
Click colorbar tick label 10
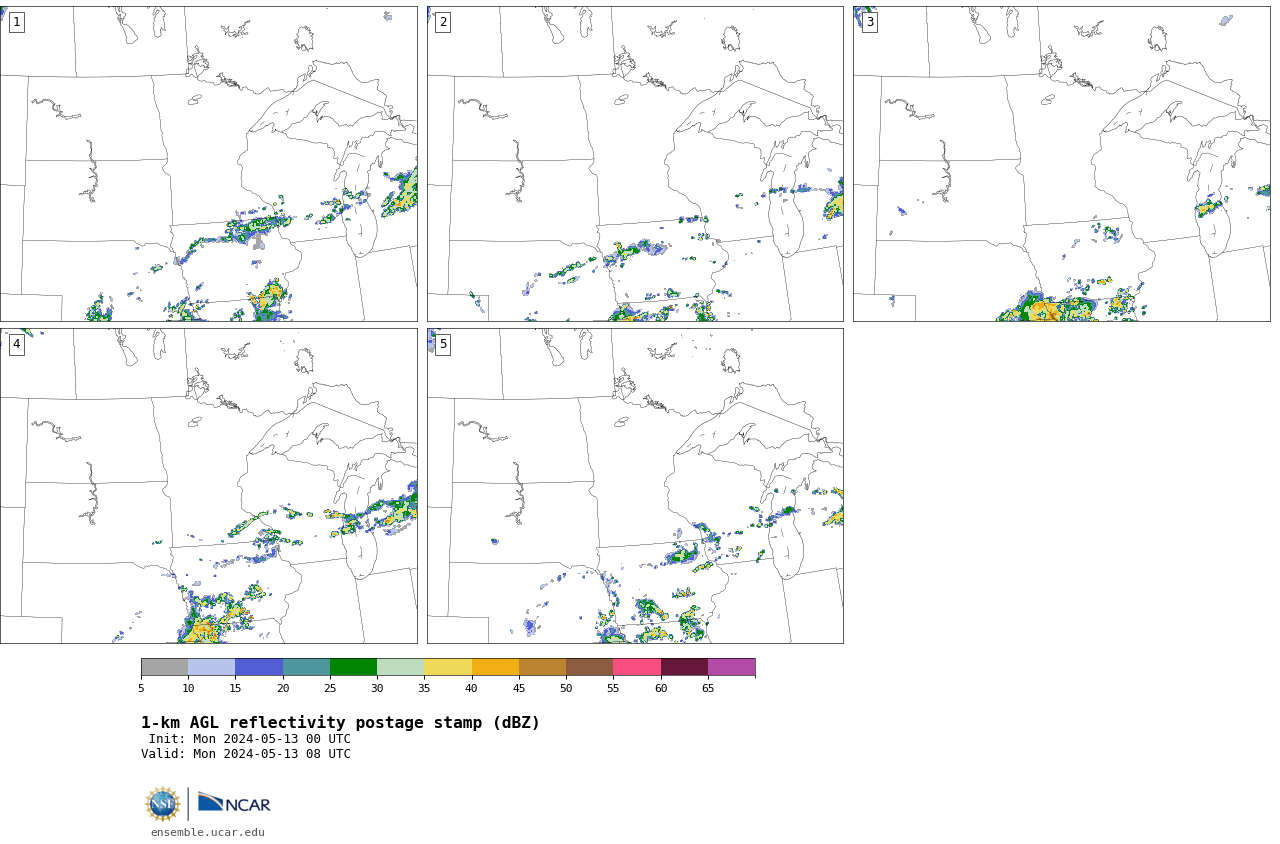tap(188, 688)
